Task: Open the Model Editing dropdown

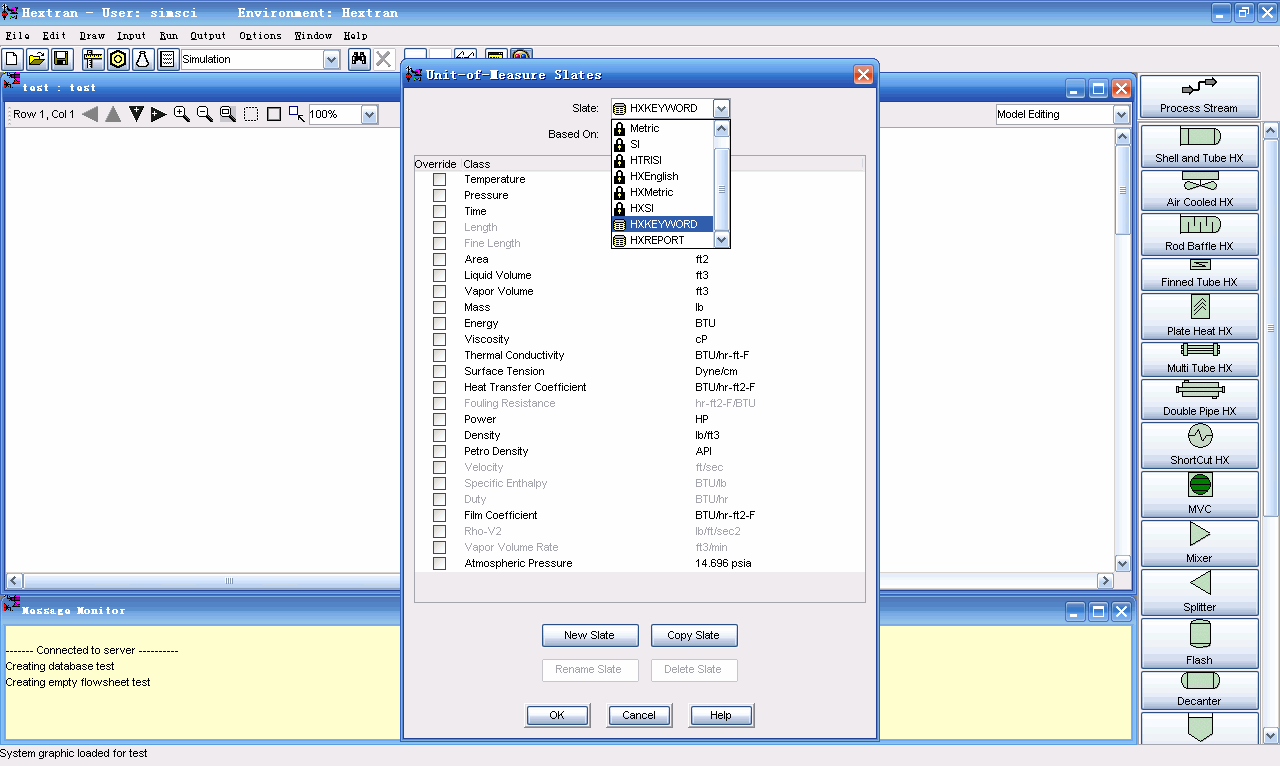Action: tap(1121, 114)
